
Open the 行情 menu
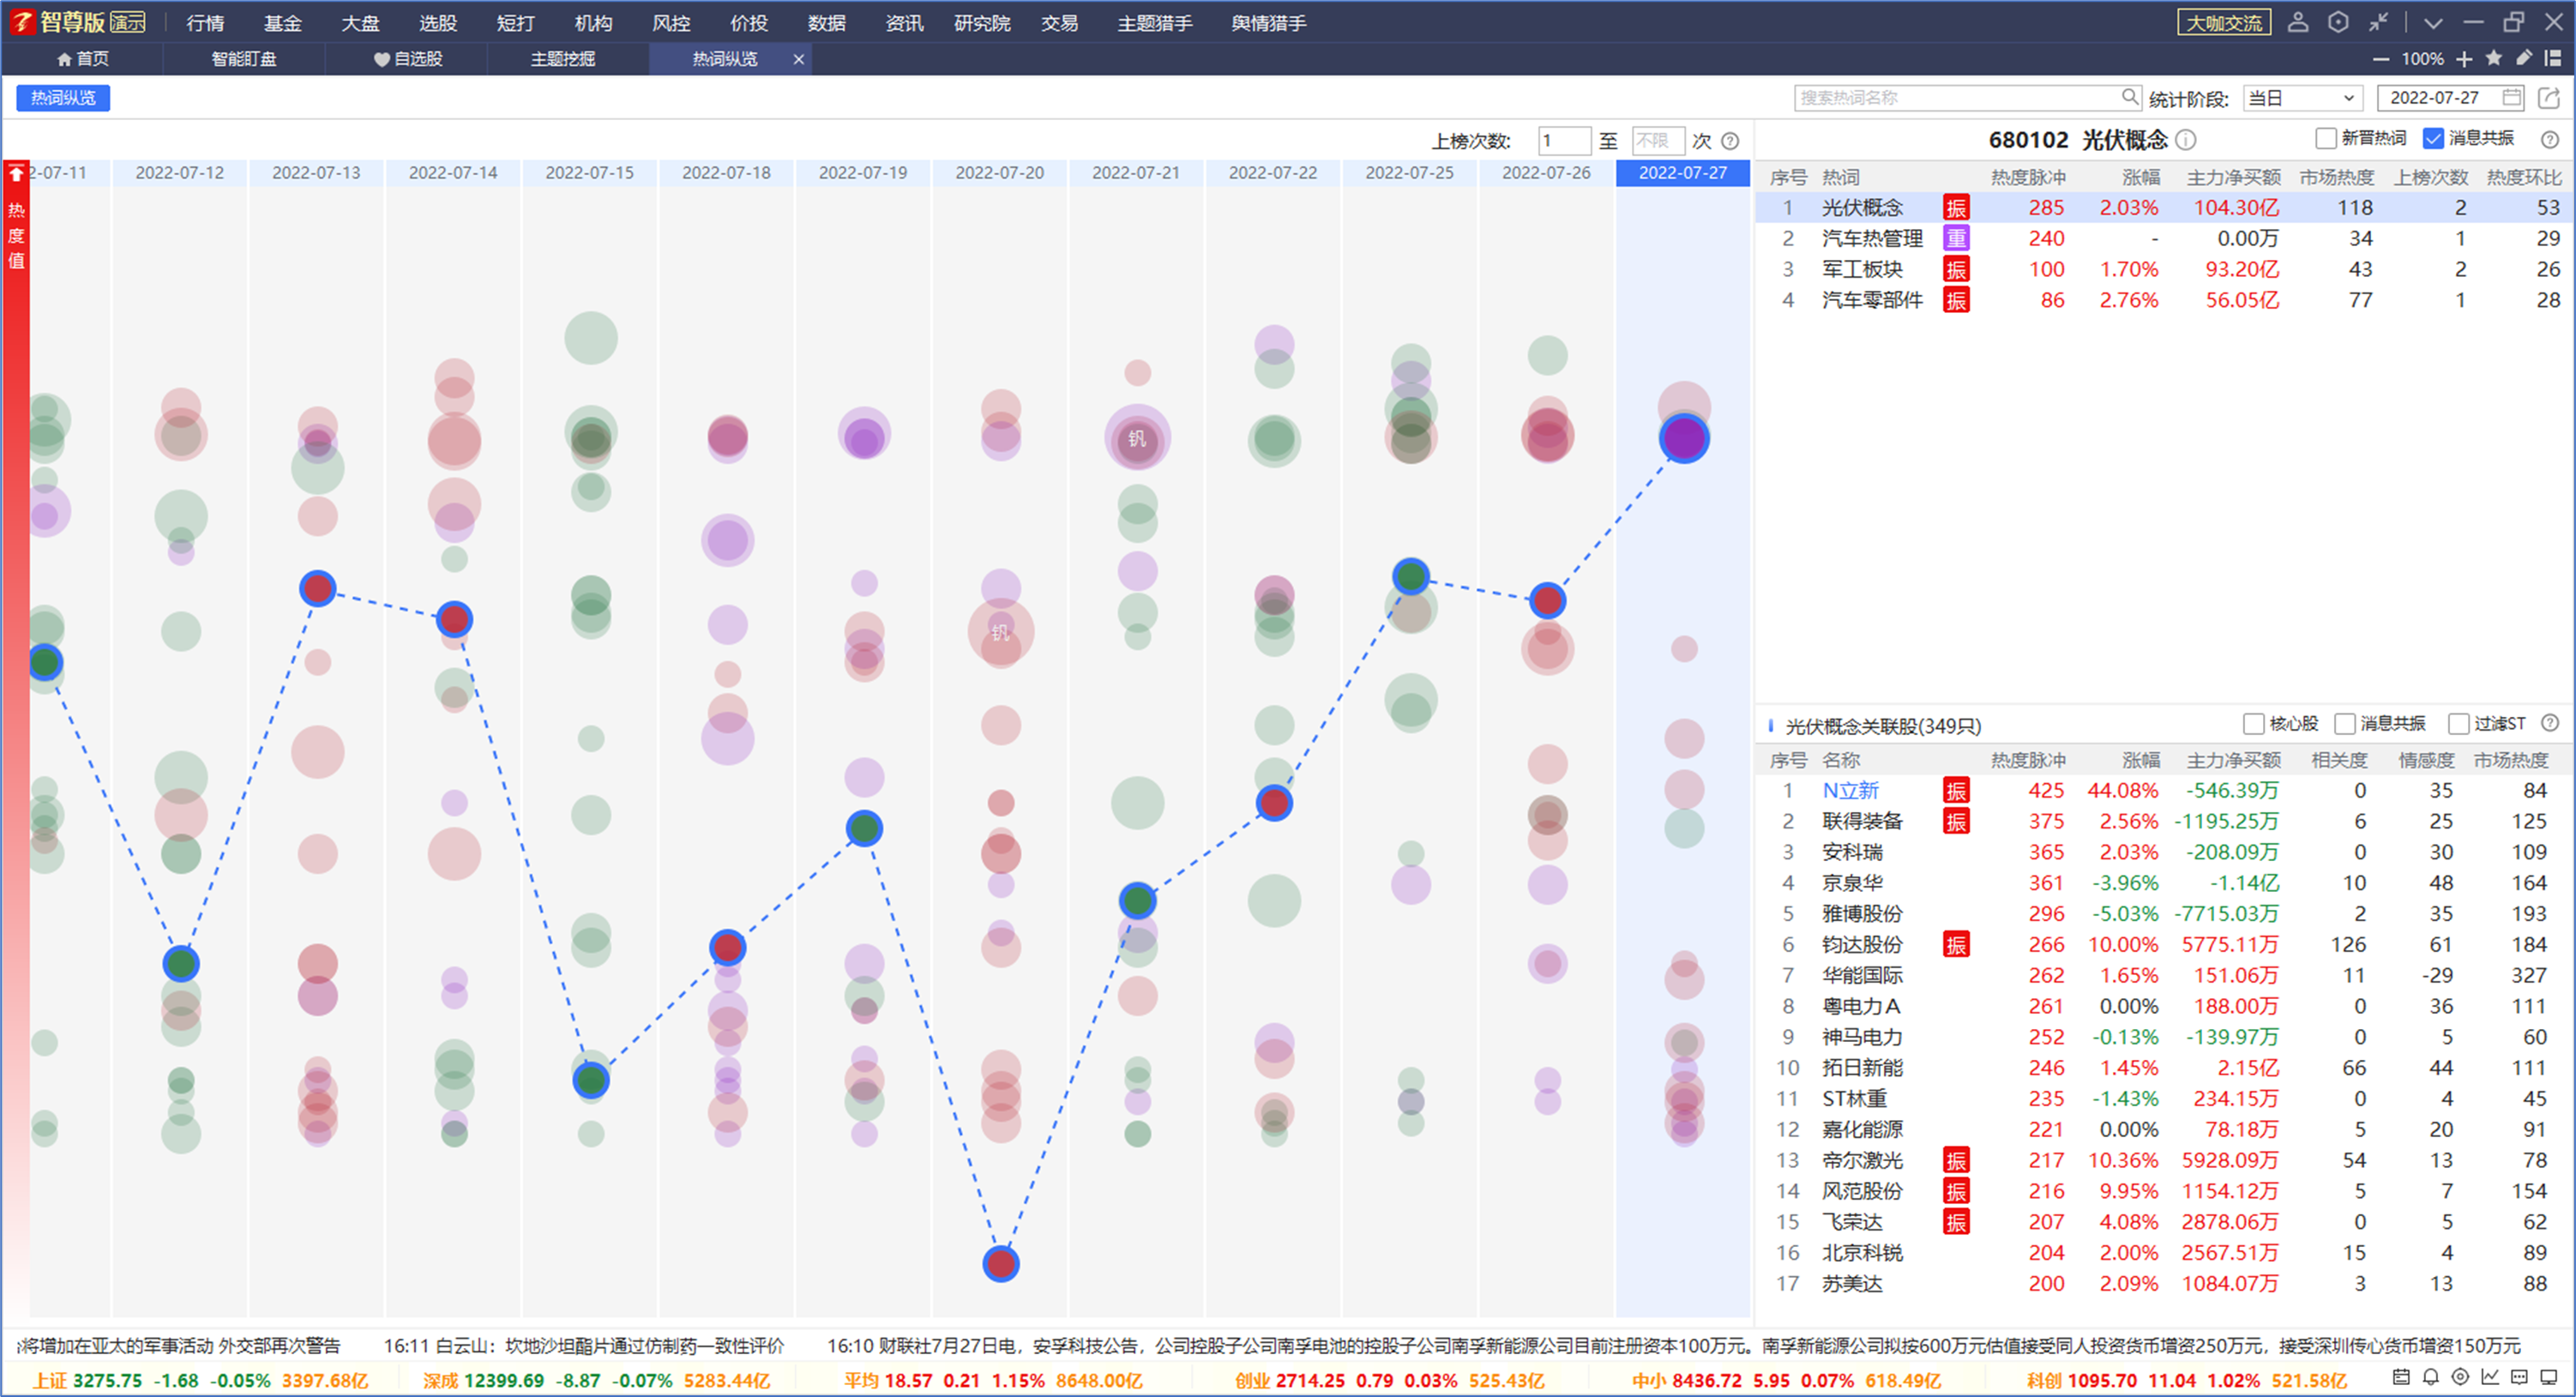click(x=205, y=23)
